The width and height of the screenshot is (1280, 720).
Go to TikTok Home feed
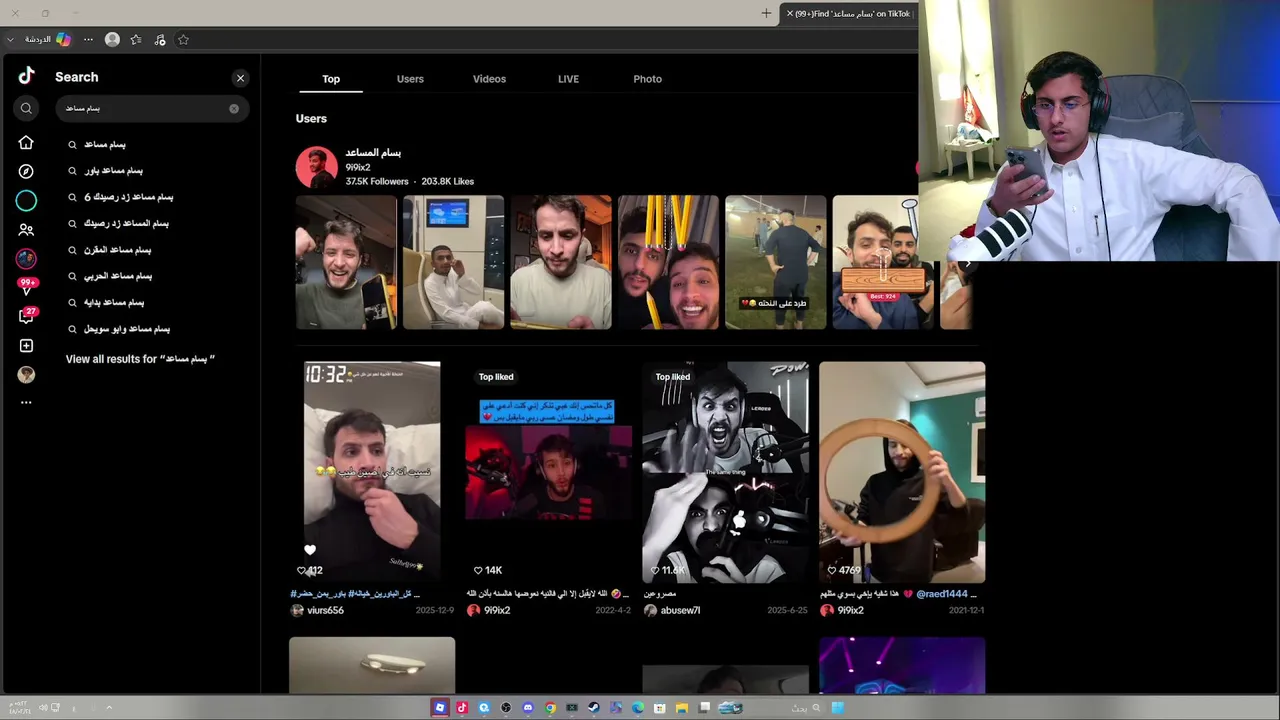pos(26,143)
